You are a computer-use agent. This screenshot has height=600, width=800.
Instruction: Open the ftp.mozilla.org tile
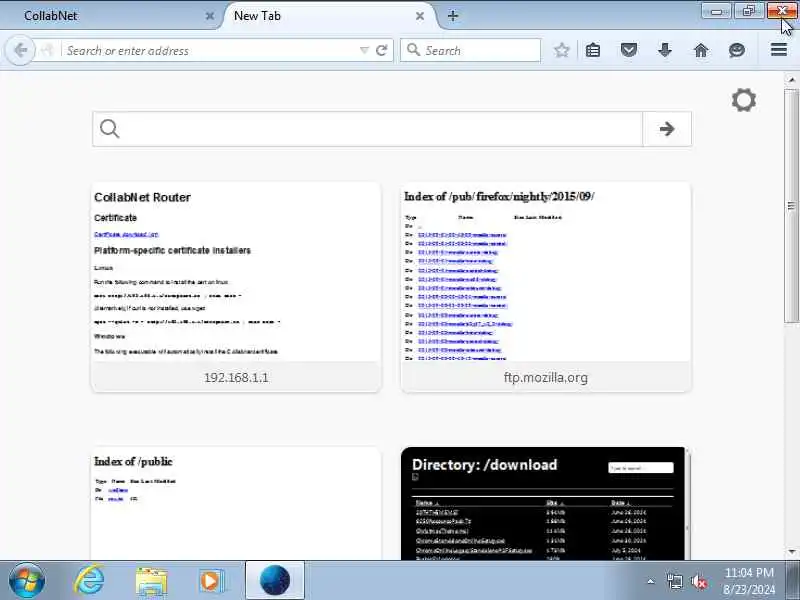(546, 287)
